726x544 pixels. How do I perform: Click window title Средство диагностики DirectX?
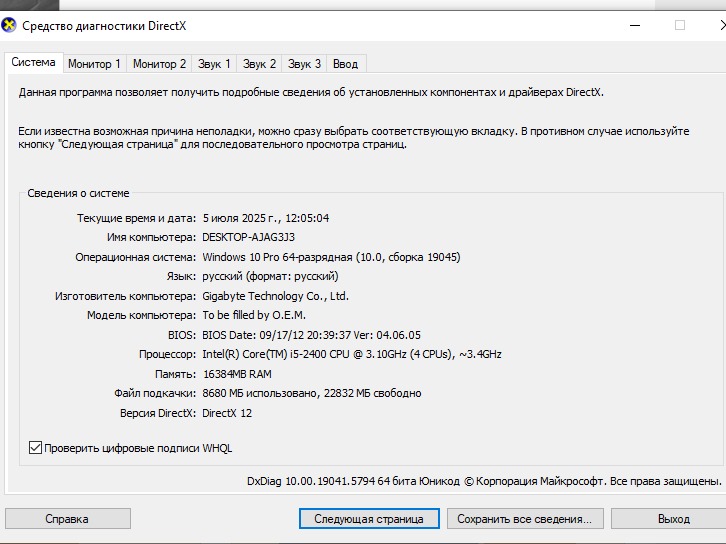[104, 26]
